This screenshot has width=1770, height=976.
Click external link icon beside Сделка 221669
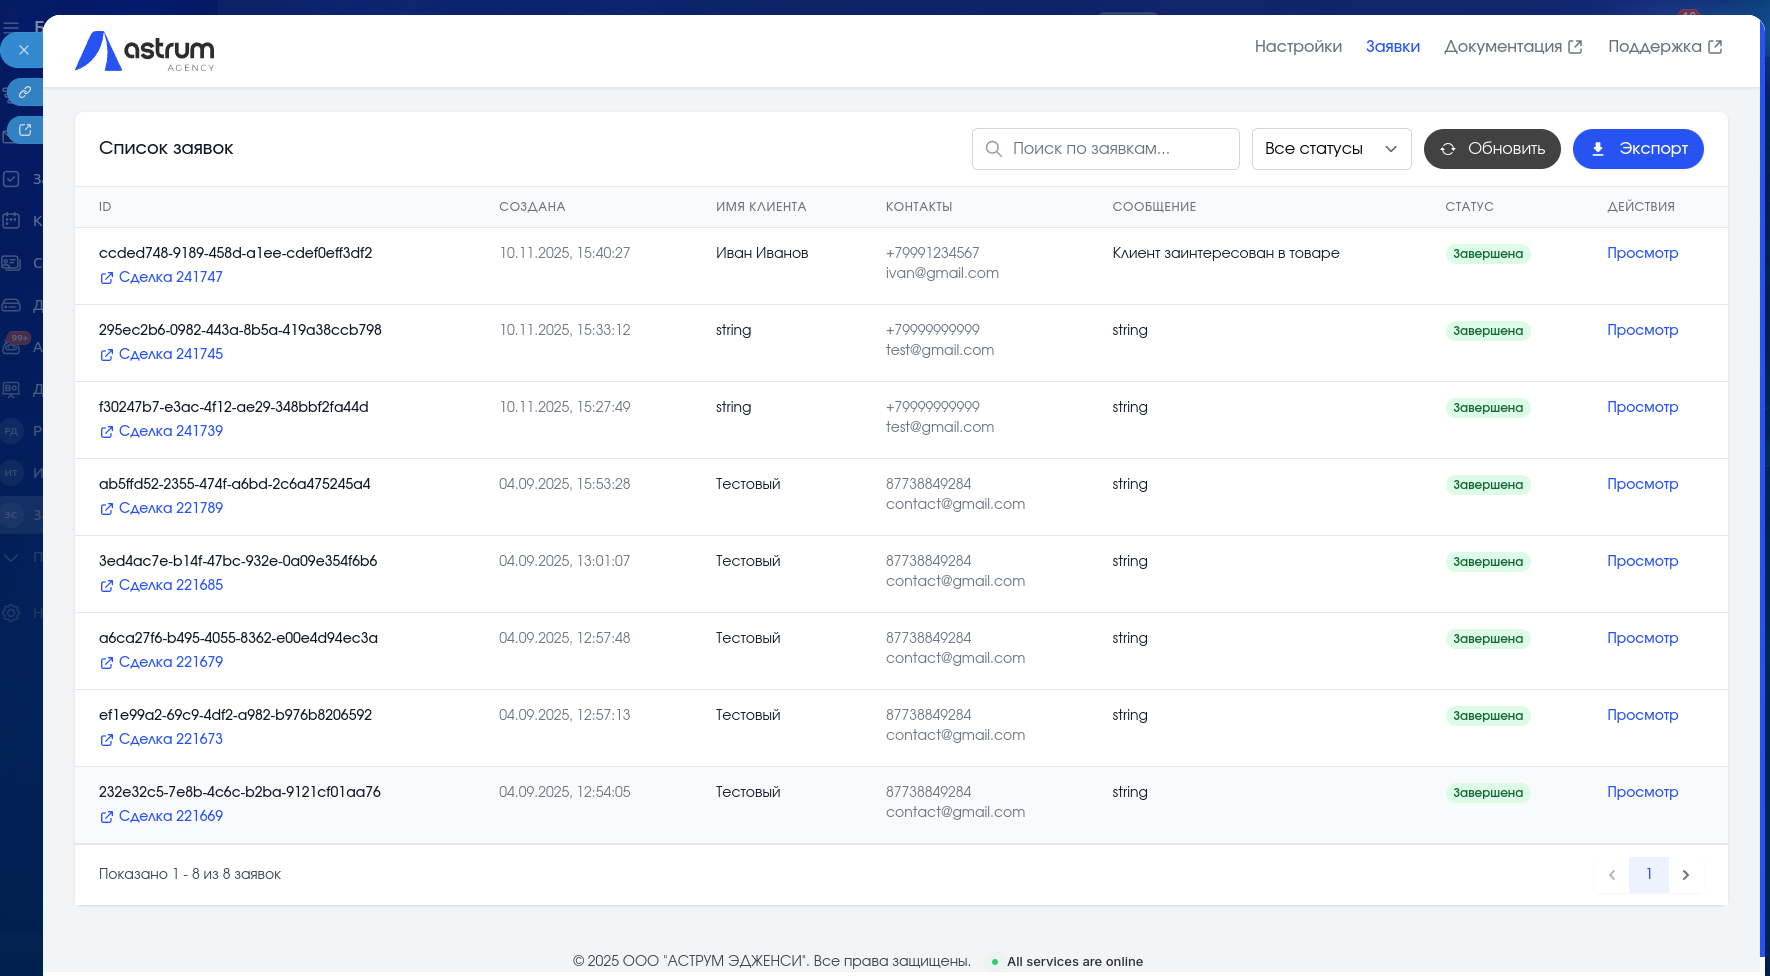(x=106, y=817)
